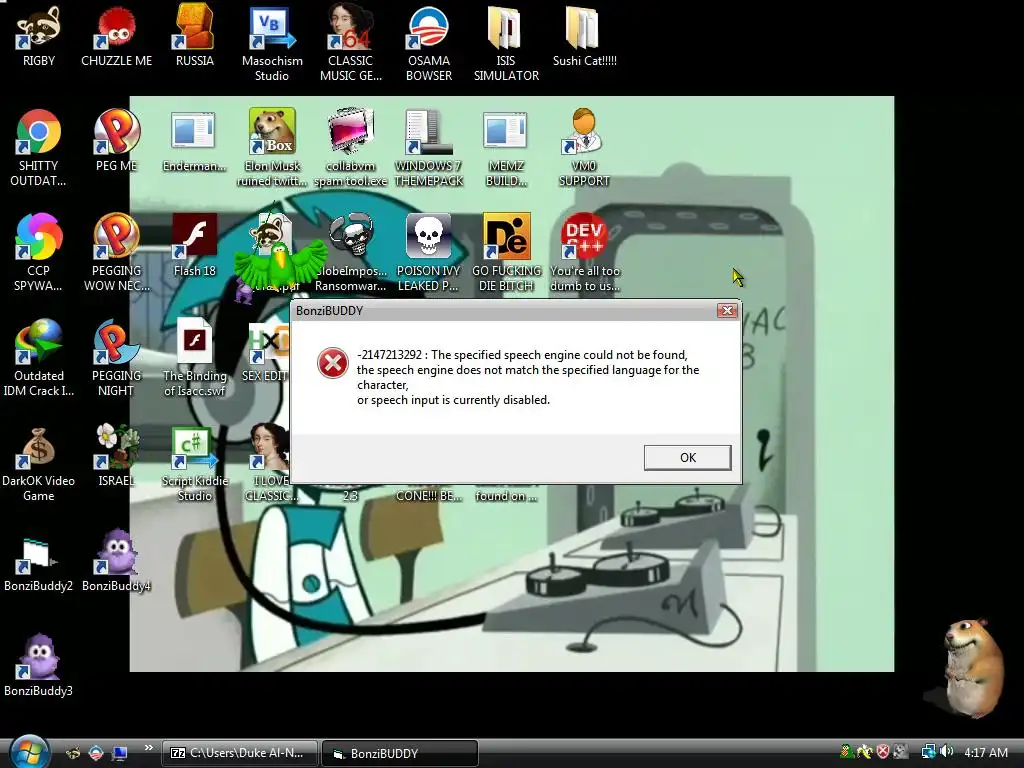This screenshot has width=1024, height=768.
Task: Click the hamster agent character on desktop
Action: coord(972,667)
